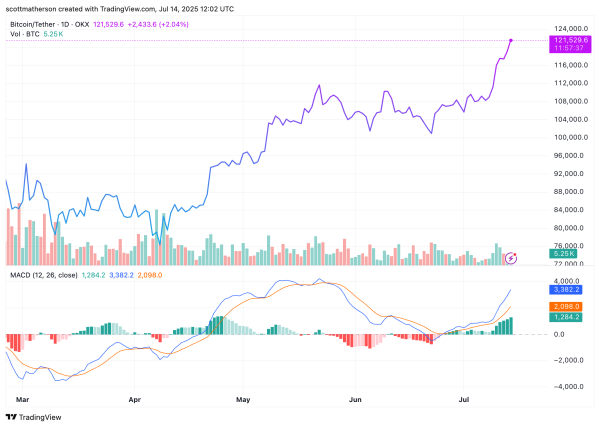Click the purple lightning event icon
Viewport: 600px width, 427px height.
[x=512, y=258]
